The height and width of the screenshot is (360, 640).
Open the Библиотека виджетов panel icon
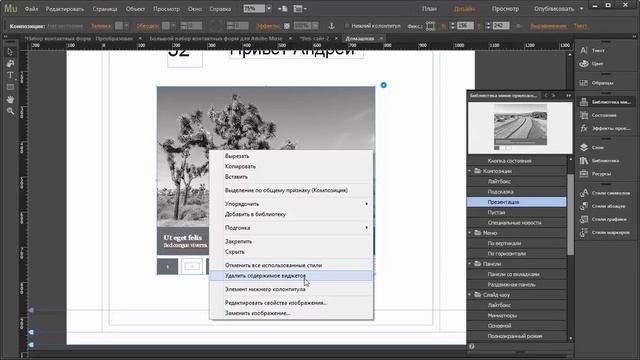[584, 102]
